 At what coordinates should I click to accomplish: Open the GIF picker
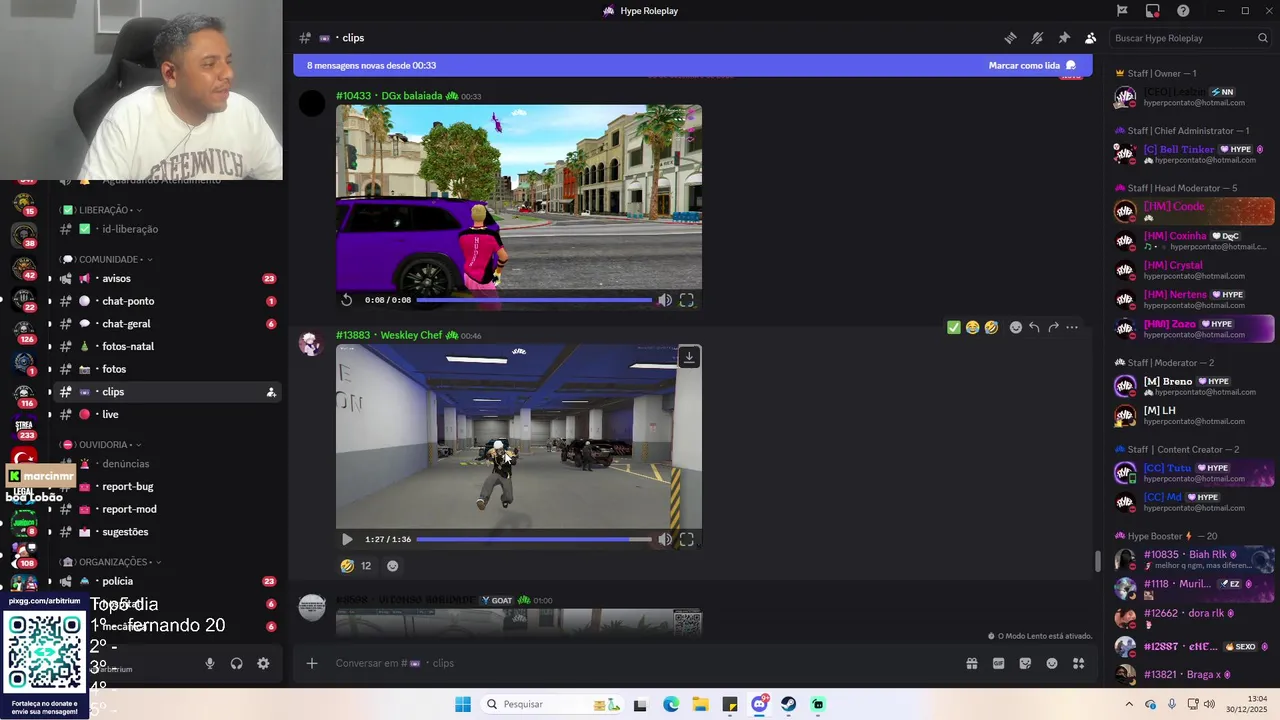[998, 663]
